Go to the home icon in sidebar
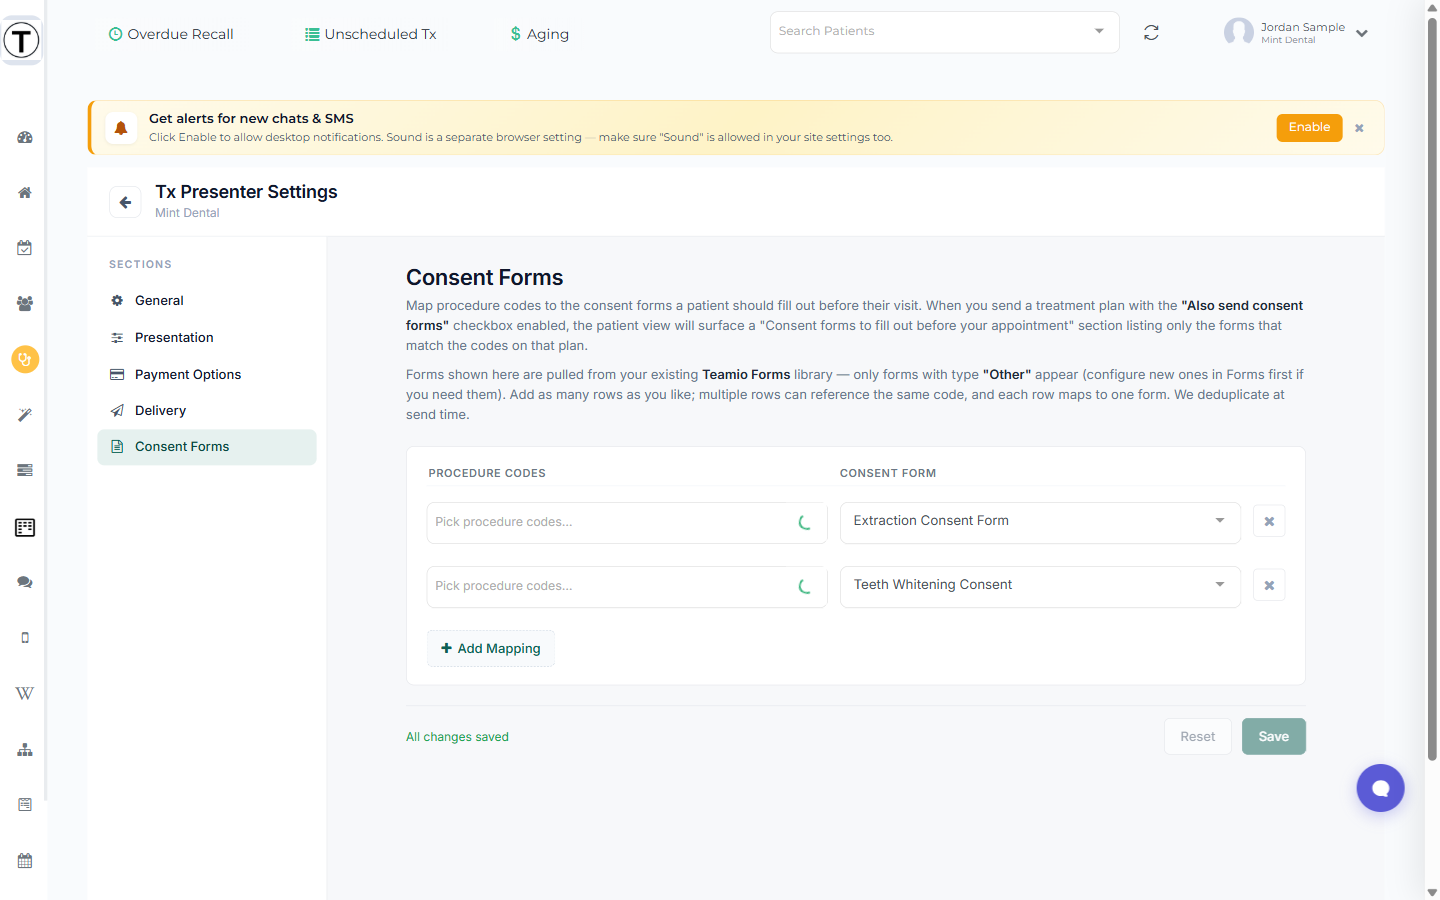The width and height of the screenshot is (1440, 900). click(25, 192)
